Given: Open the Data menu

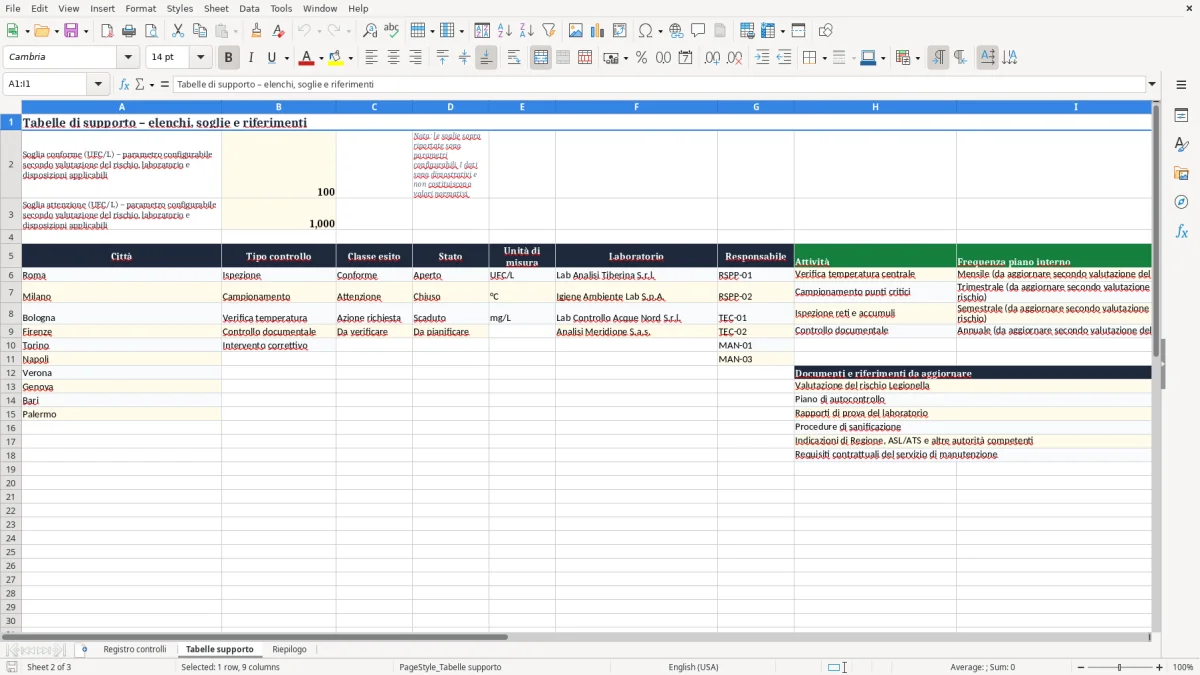Looking at the screenshot, I should coord(249,8).
